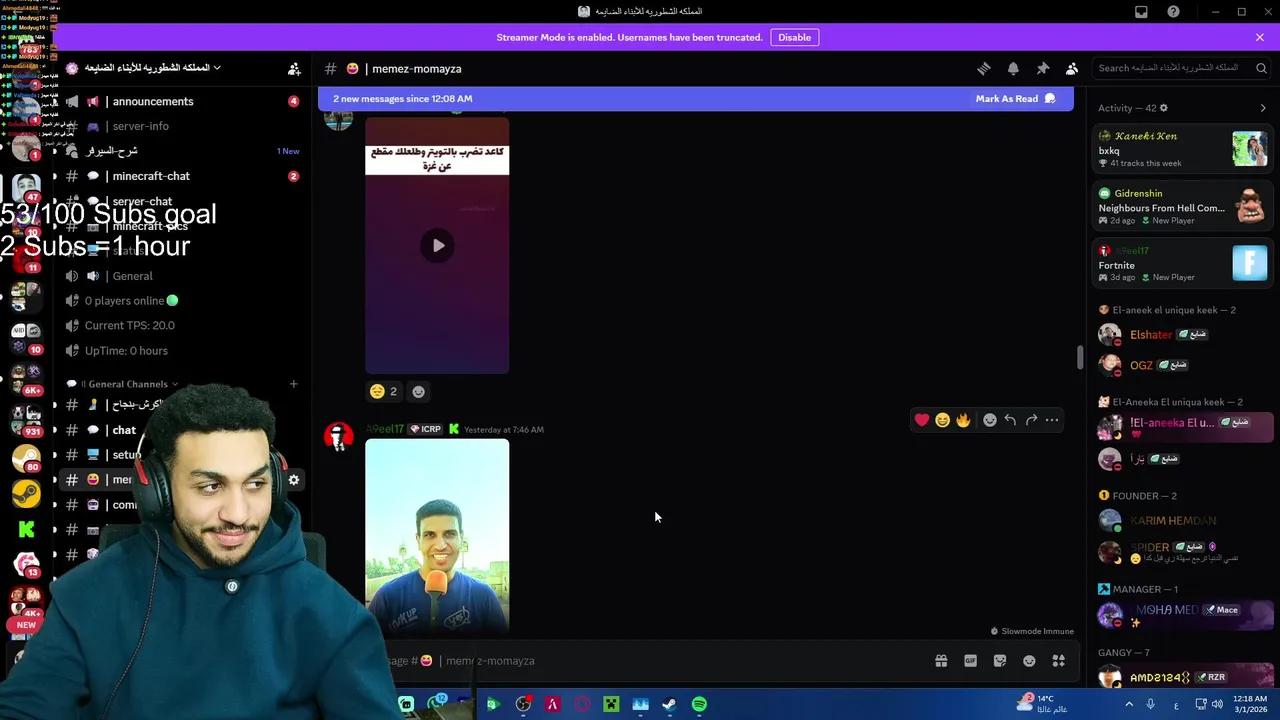Expand the Activity panel arrow
1280x720 pixels.
(1262, 108)
